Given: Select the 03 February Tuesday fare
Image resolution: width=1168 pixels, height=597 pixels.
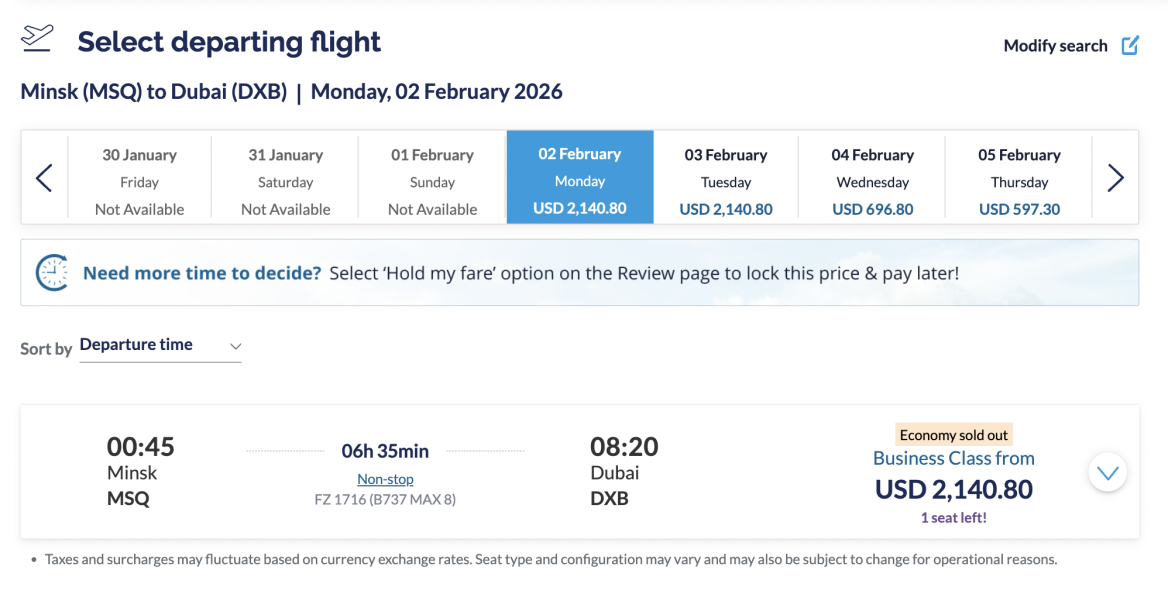Looking at the screenshot, I should pos(726,180).
